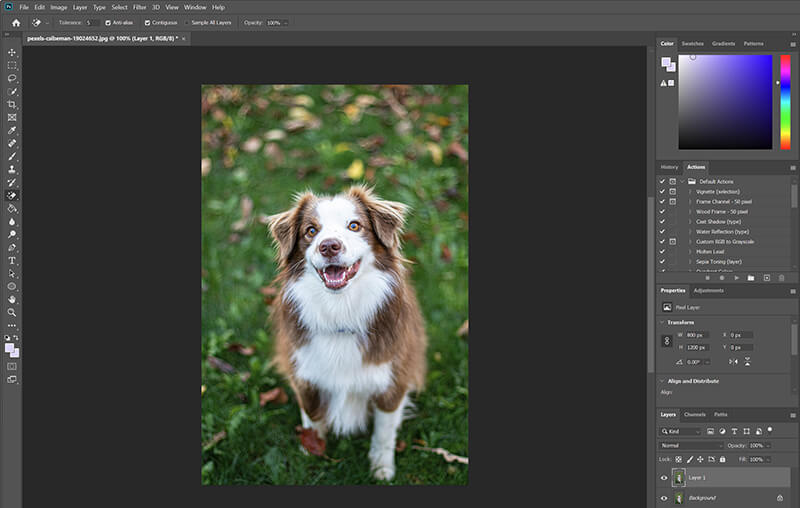Toggle Quick Mask mode icon
The width and height of the screenshot is (800, 508).
[12, 366]
